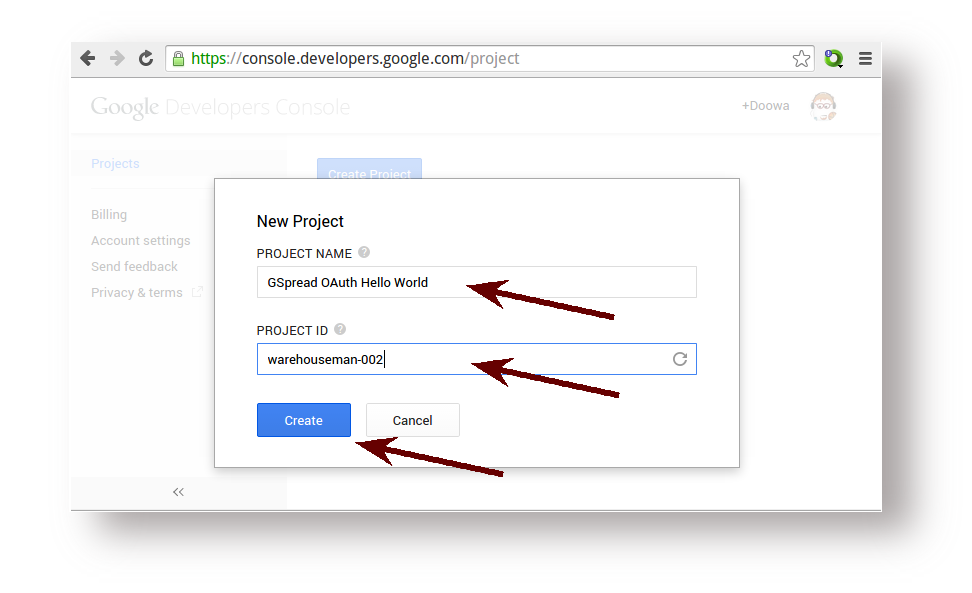Focus the Project ID input field
This screenshot has width=972, height=593.
[477, 359]
